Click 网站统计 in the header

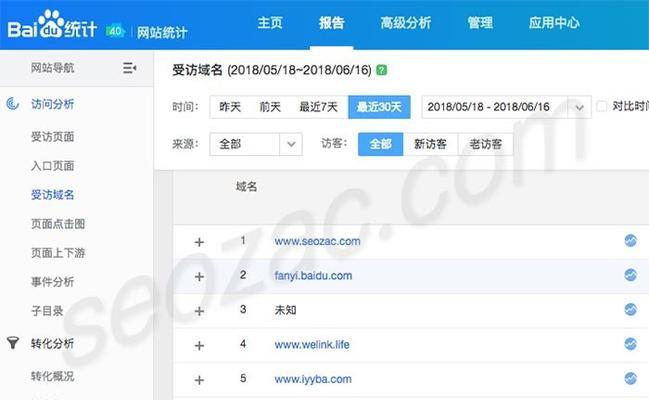tap(162, 33)
